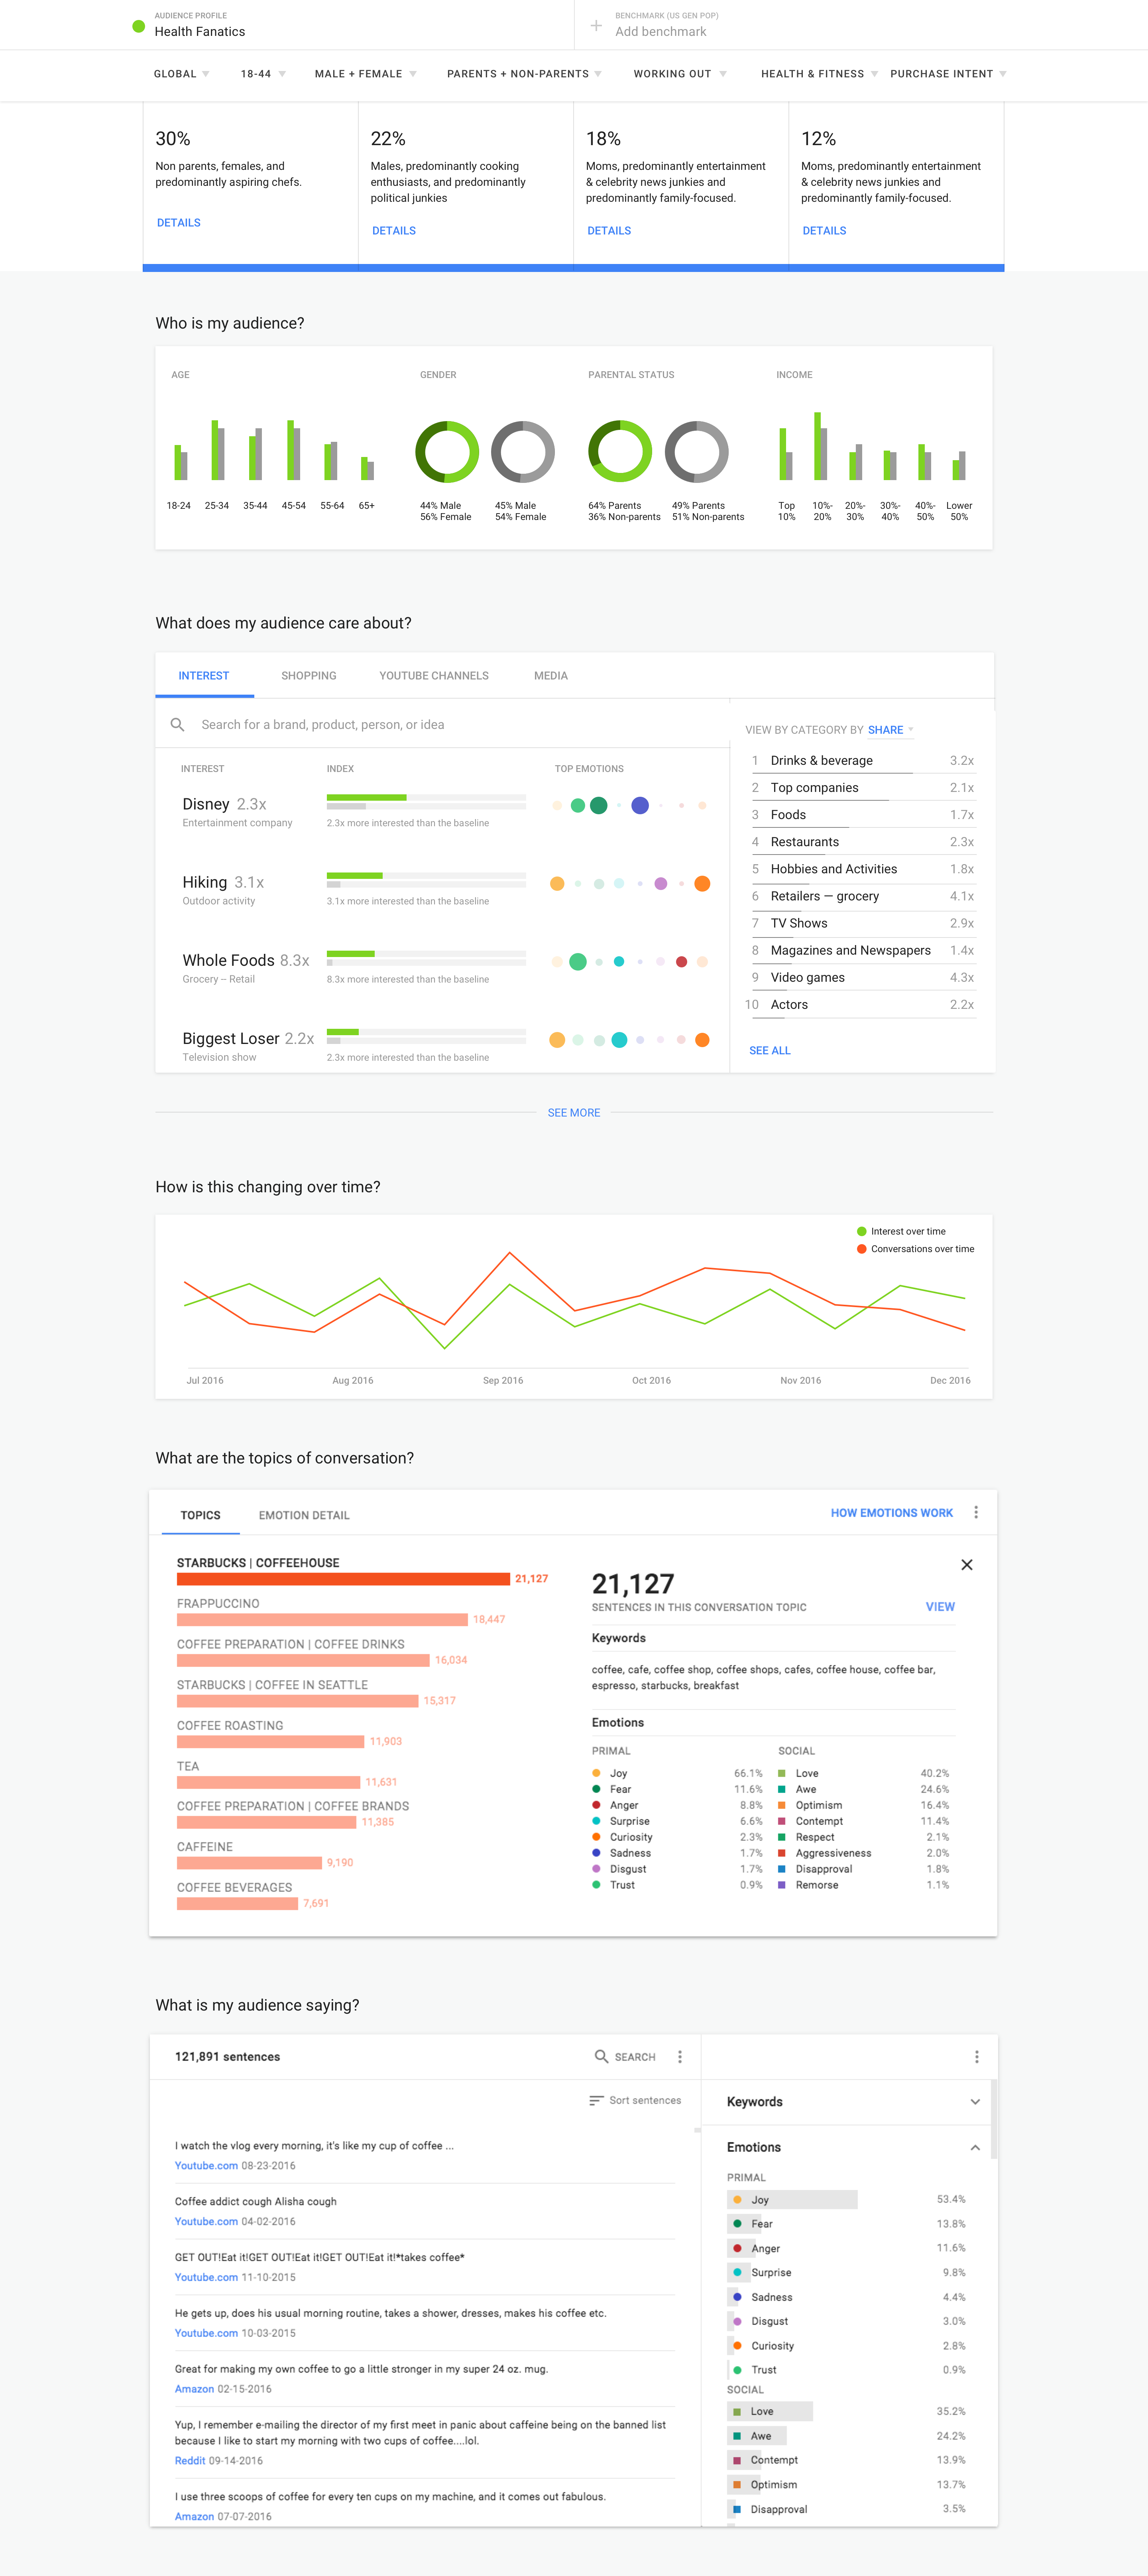Viewport: 1148px width, 2576px height.
Task: Open DETAILS for the 22% segment
Action: [x=394, y=231]
